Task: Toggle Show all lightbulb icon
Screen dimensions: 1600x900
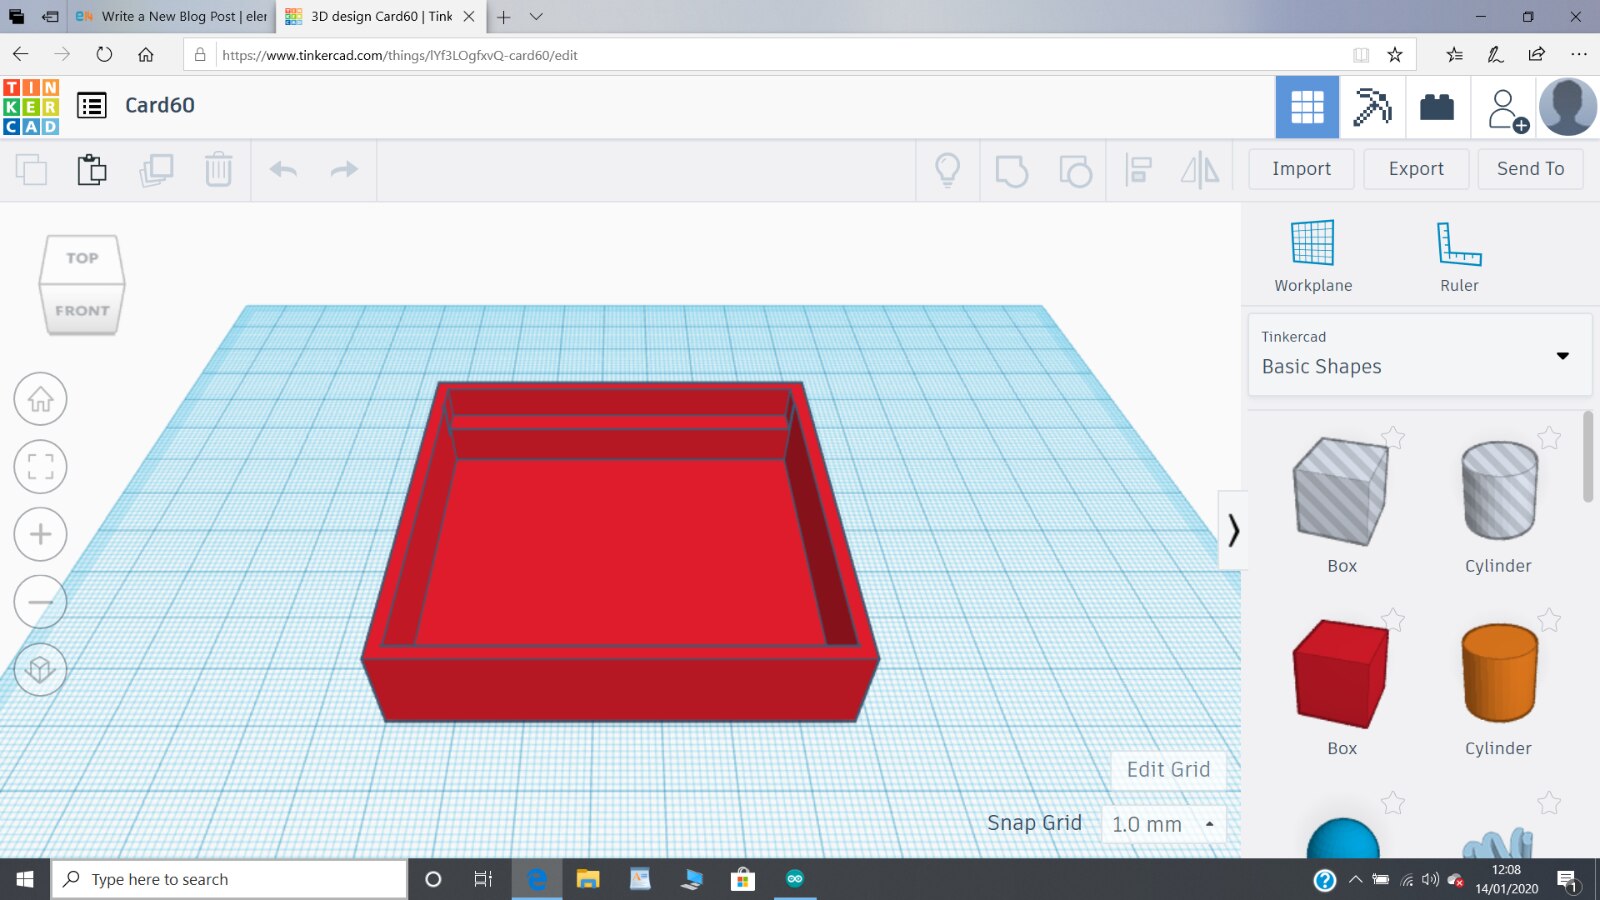Action: click(947, 170)
